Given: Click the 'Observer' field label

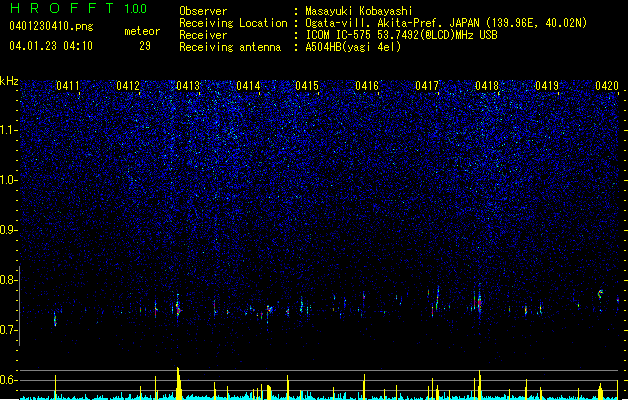Looking at the screenshot, I should click(x=203, y=11).
